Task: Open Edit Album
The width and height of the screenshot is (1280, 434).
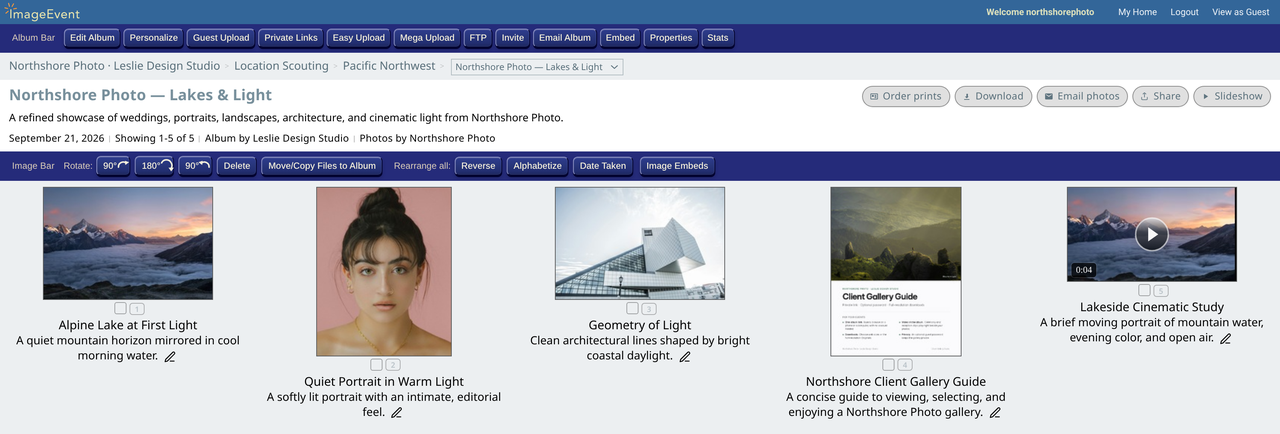Action: 92,38
